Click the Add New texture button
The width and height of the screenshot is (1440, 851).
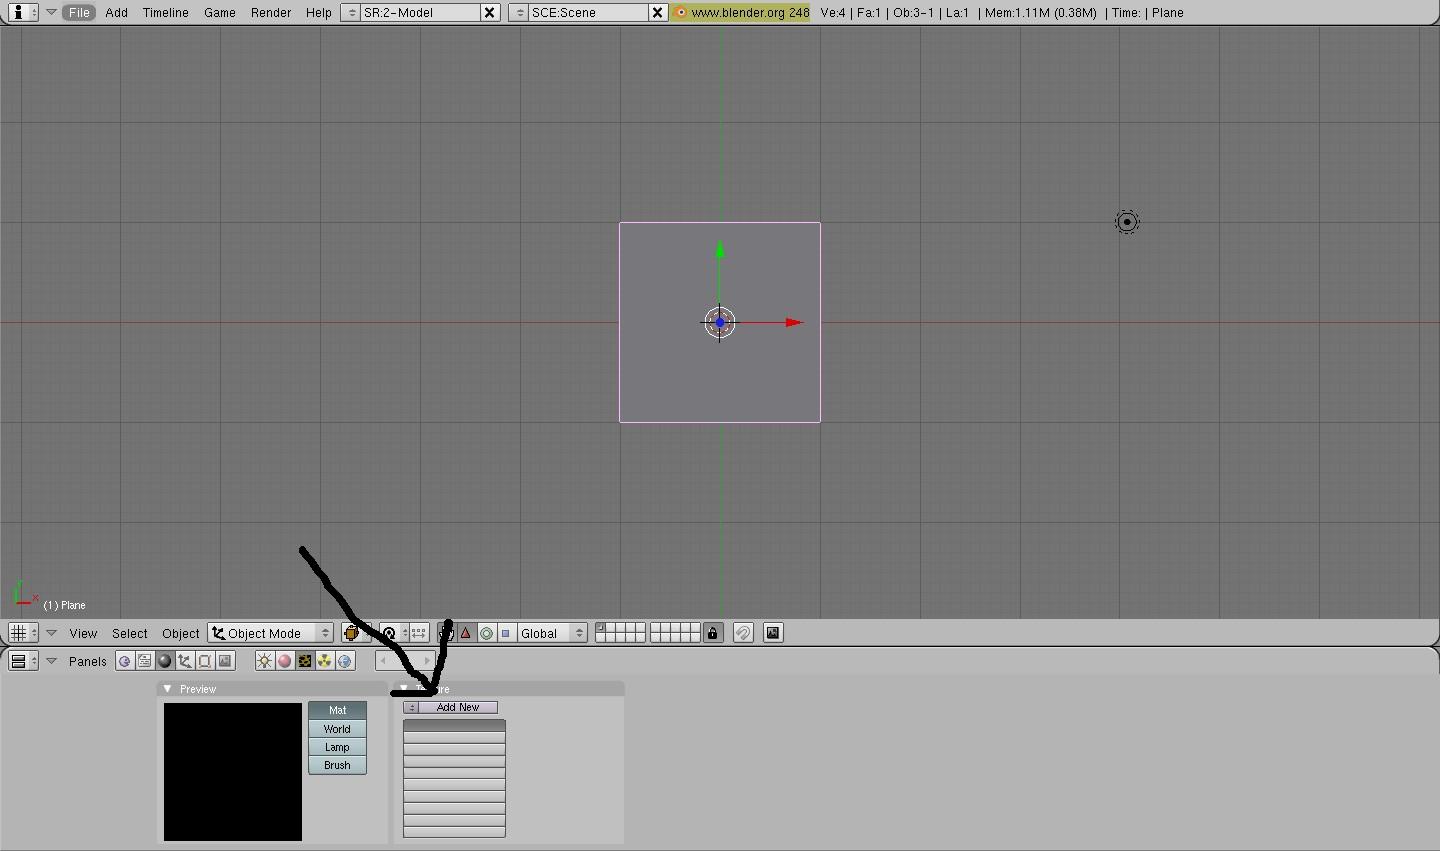click(458, 707)
